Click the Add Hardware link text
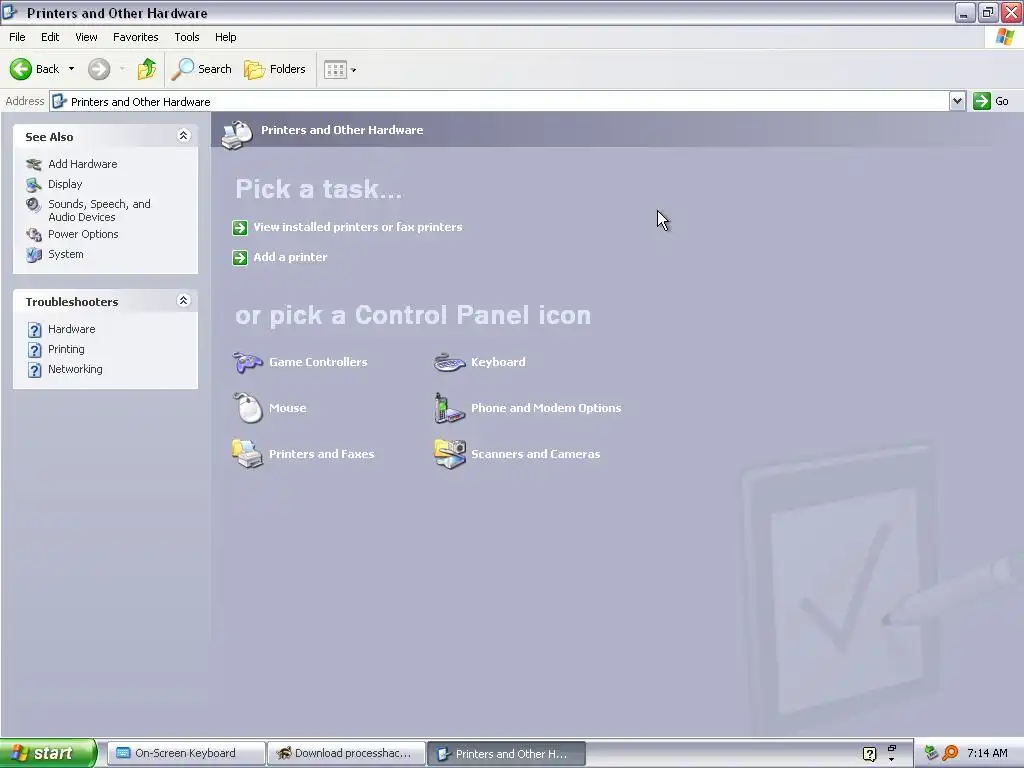Image resolution: width=1024 pixels, height=768 pixels. pos(83,164)
